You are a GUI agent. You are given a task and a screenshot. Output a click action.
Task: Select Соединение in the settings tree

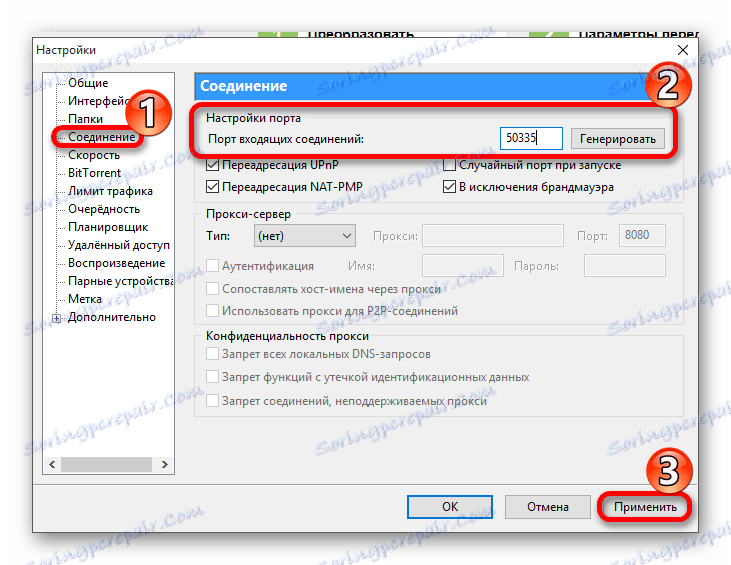(102, 137)
